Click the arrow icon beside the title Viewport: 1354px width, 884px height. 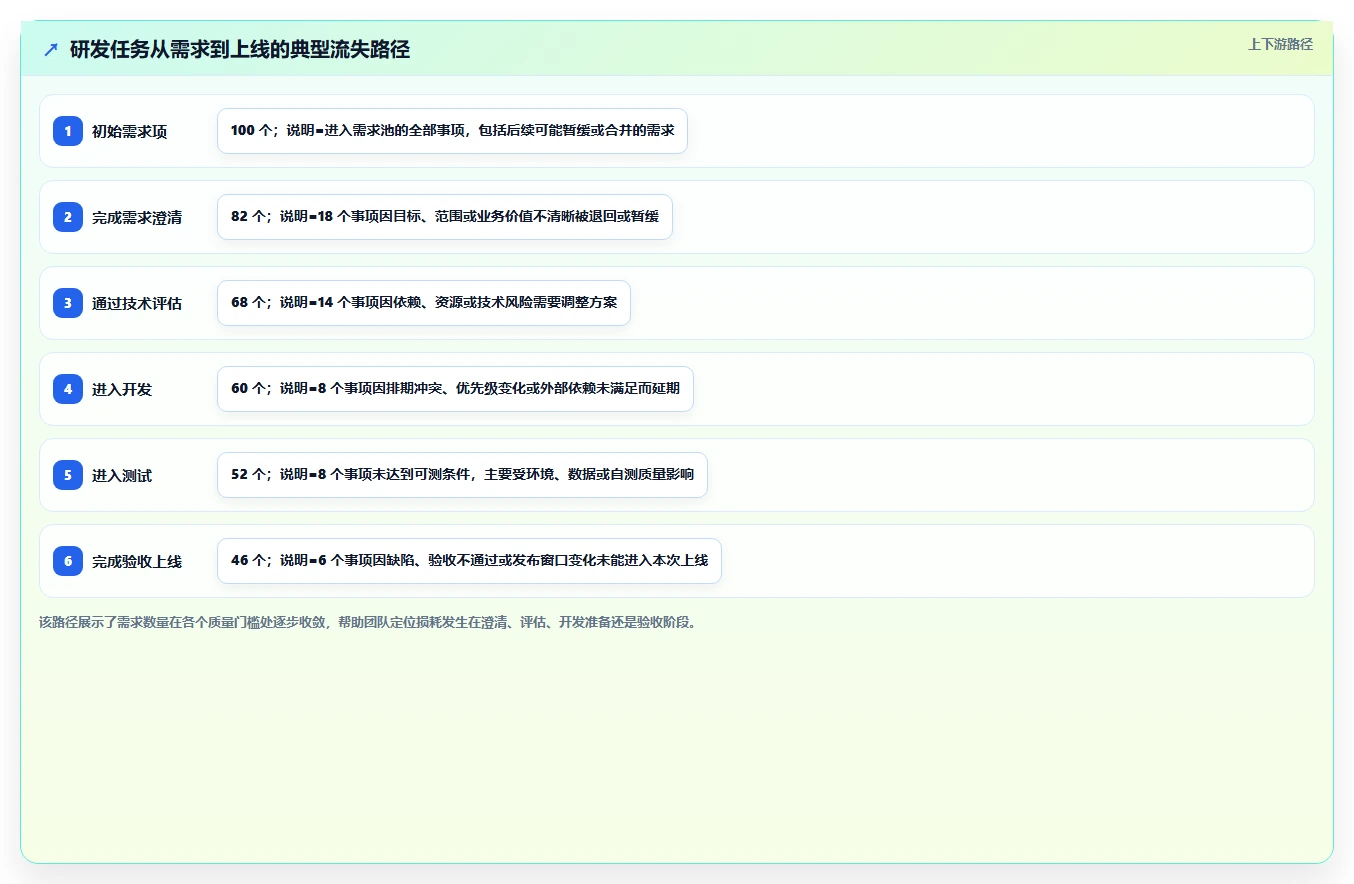coord(51,50)
